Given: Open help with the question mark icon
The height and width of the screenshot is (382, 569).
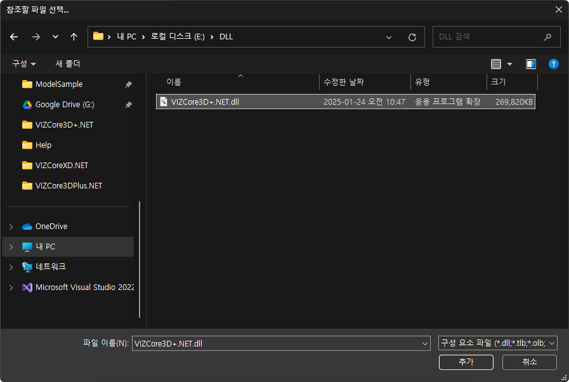Looking at the screenshot, I should coord(553,64).
